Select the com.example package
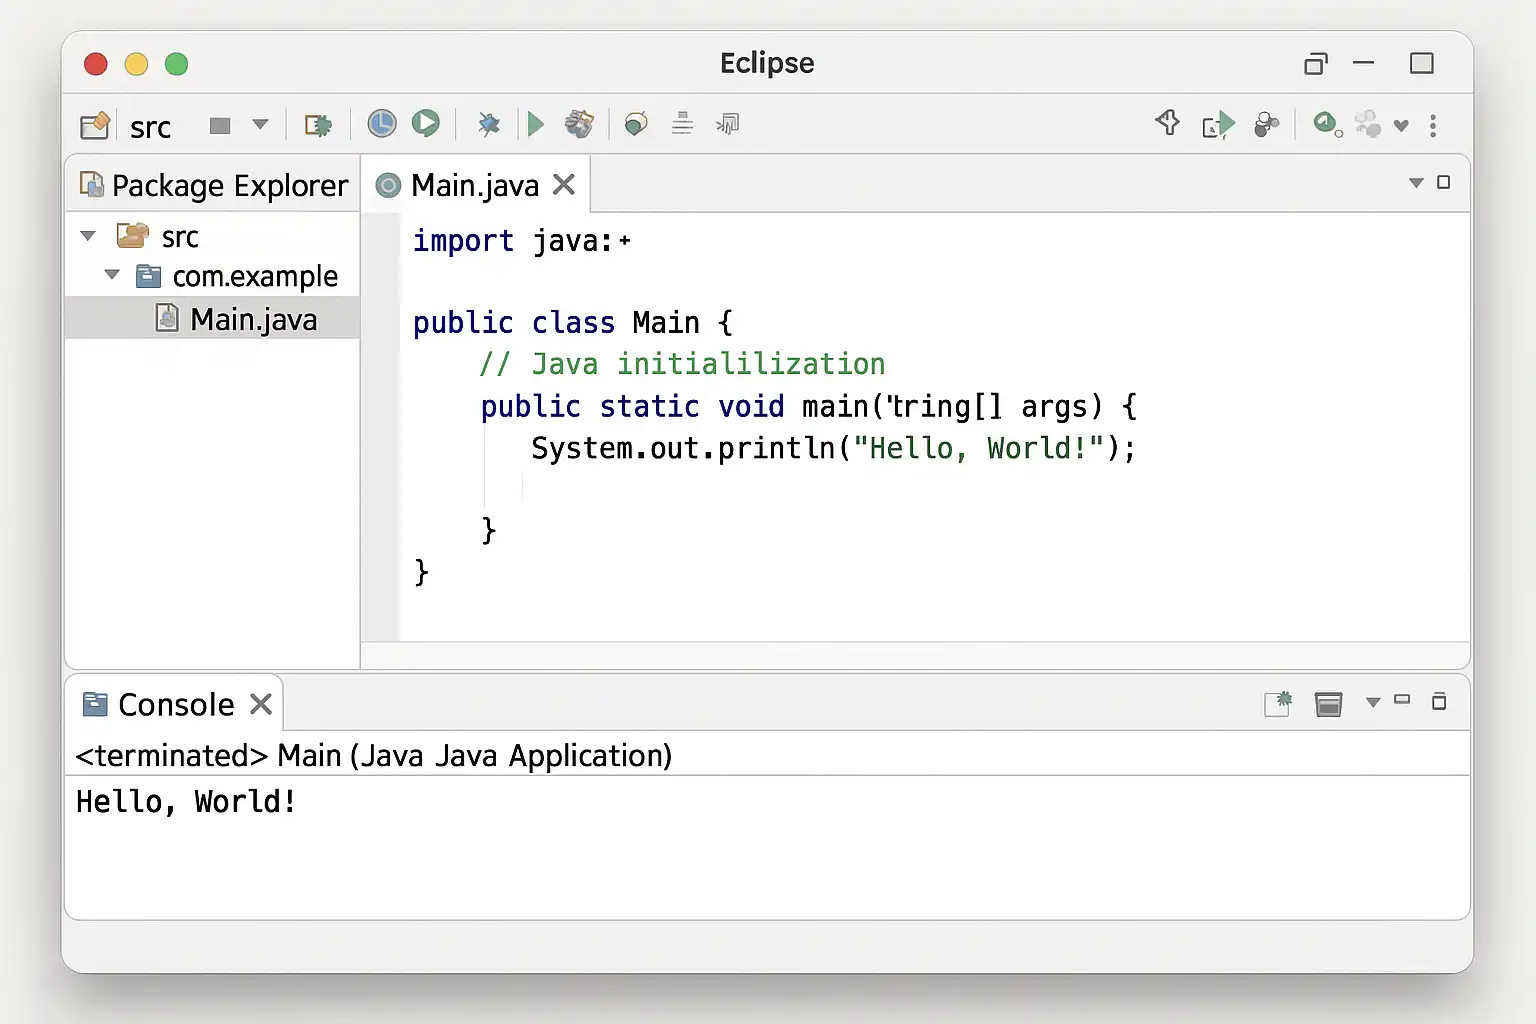Screen dimensions: 1536x1024 [x=255, y=276]
